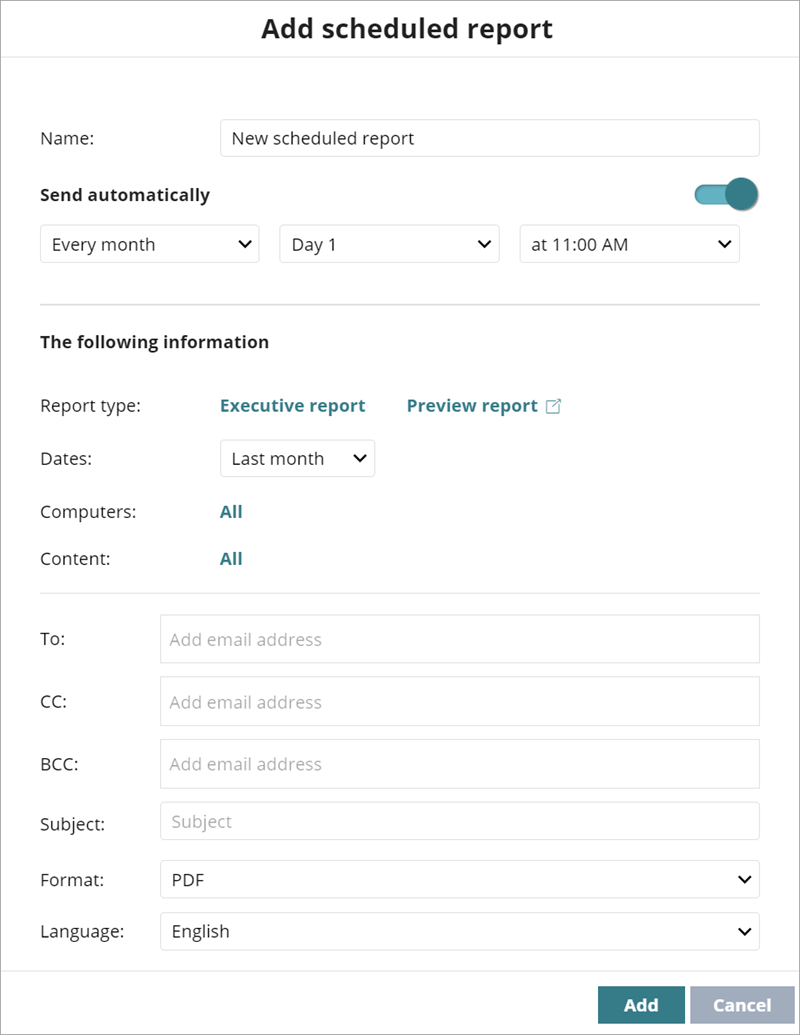Viewport: 800px width, 1035px height.
Task: Cancel creating the scheduled report
Action: (742, 1004)
